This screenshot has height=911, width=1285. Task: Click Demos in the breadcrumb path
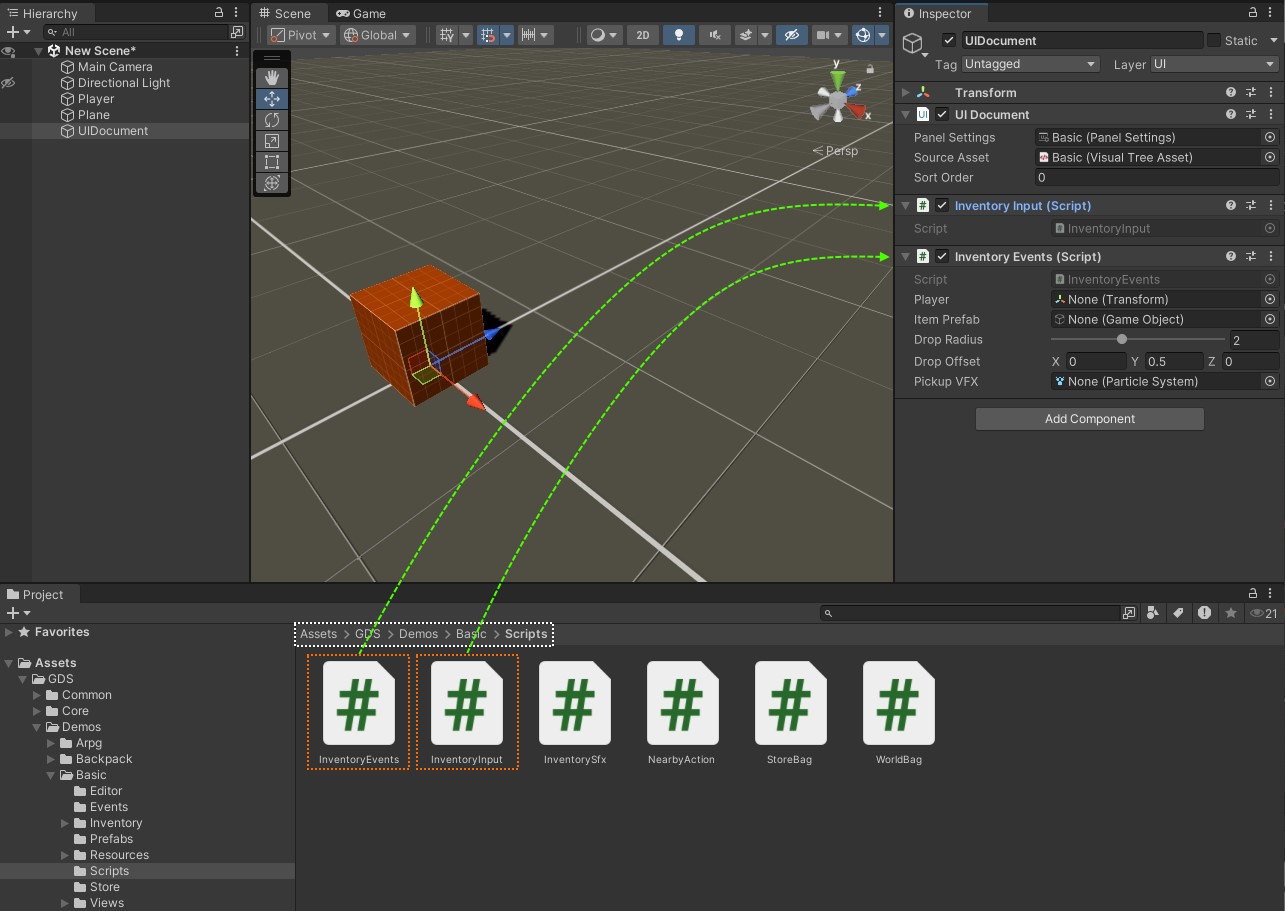click(x=418, y=634)
